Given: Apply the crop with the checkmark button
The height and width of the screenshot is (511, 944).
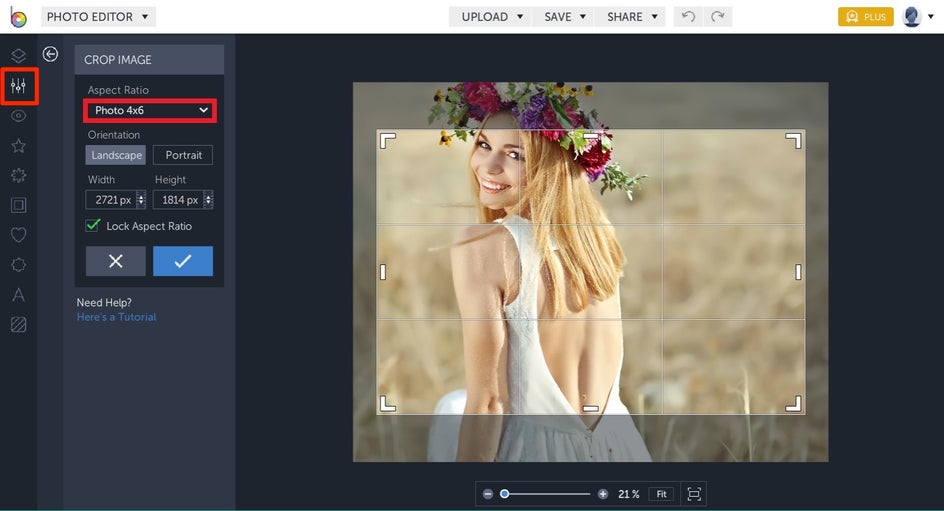Looking at the screenshot, I should (183, 261).
